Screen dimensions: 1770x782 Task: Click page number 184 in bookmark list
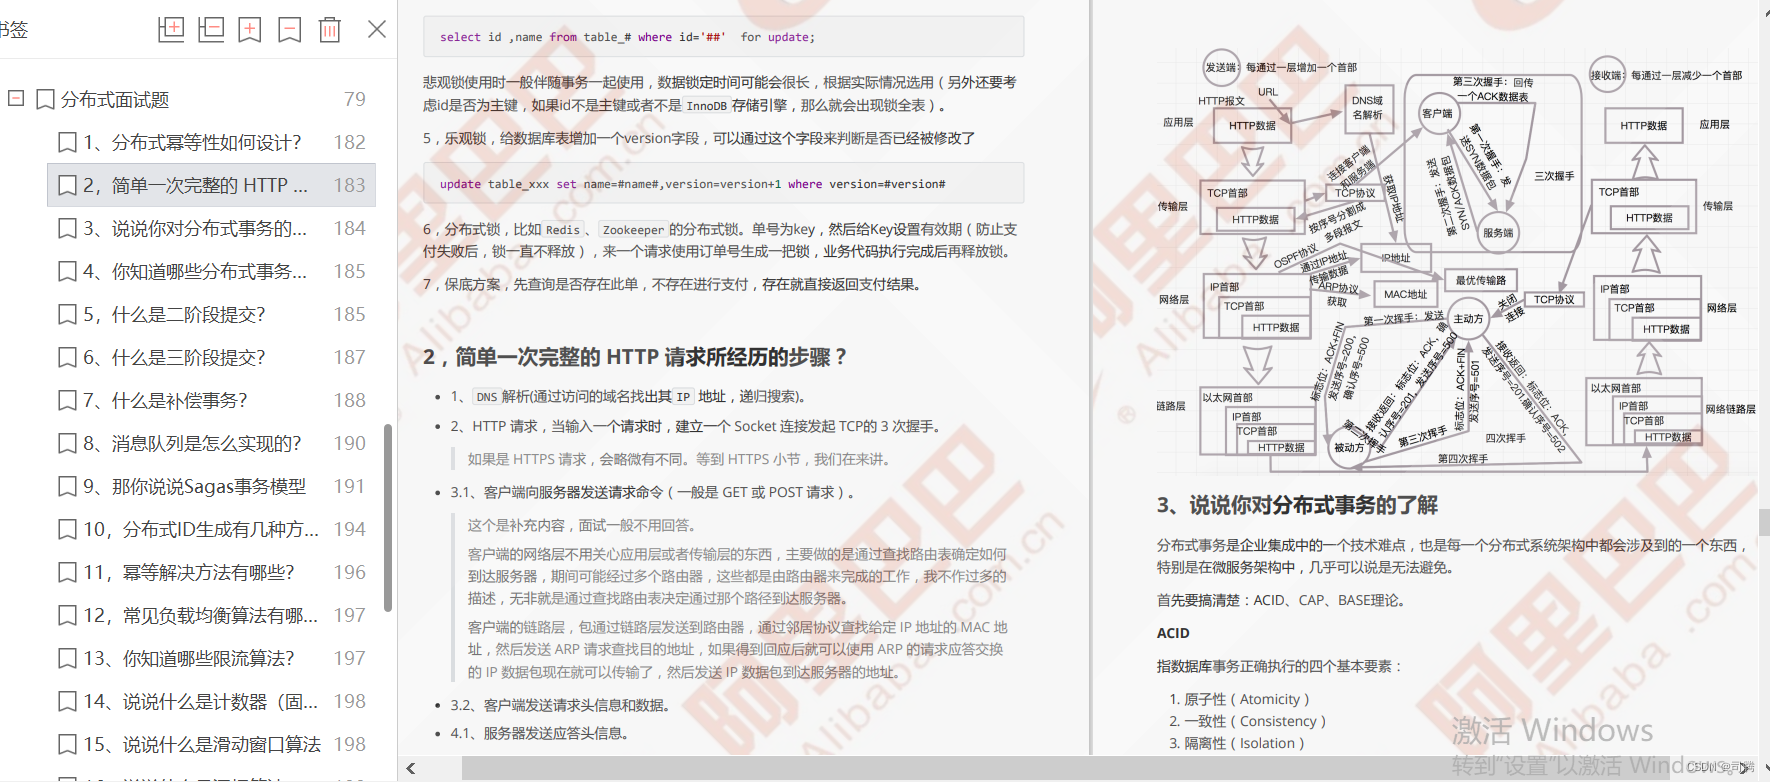pos(350,228)
